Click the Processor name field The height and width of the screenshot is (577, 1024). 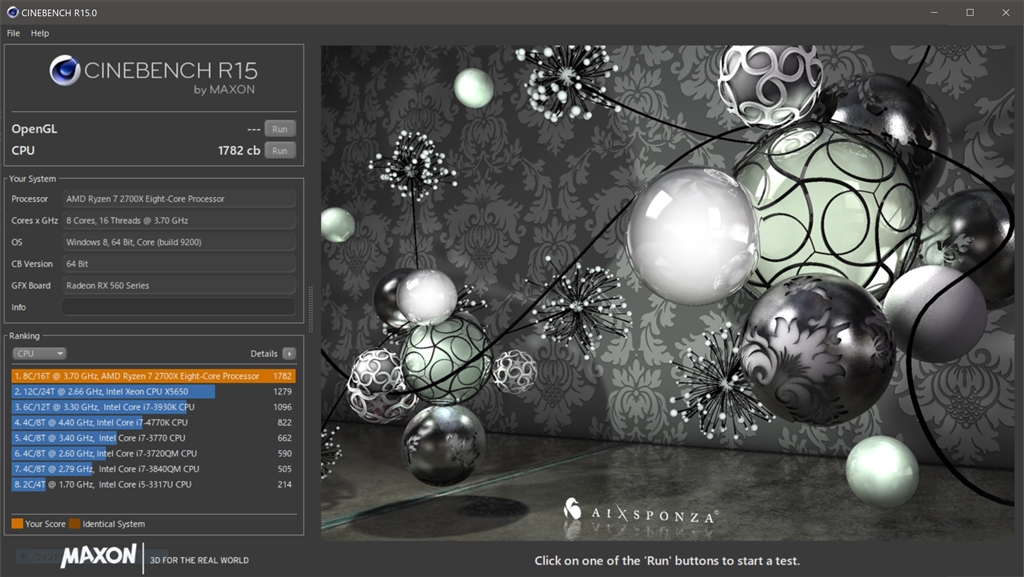coord(180,199)
